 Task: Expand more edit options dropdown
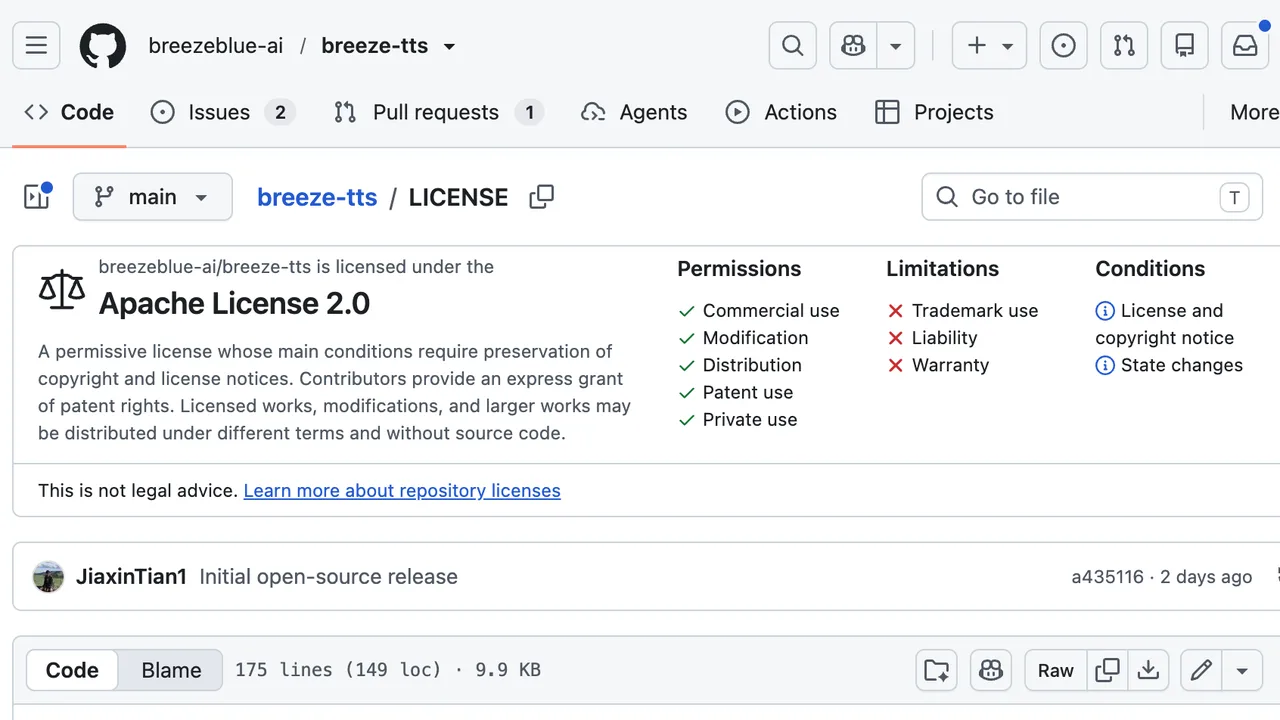pos(1242,670)
